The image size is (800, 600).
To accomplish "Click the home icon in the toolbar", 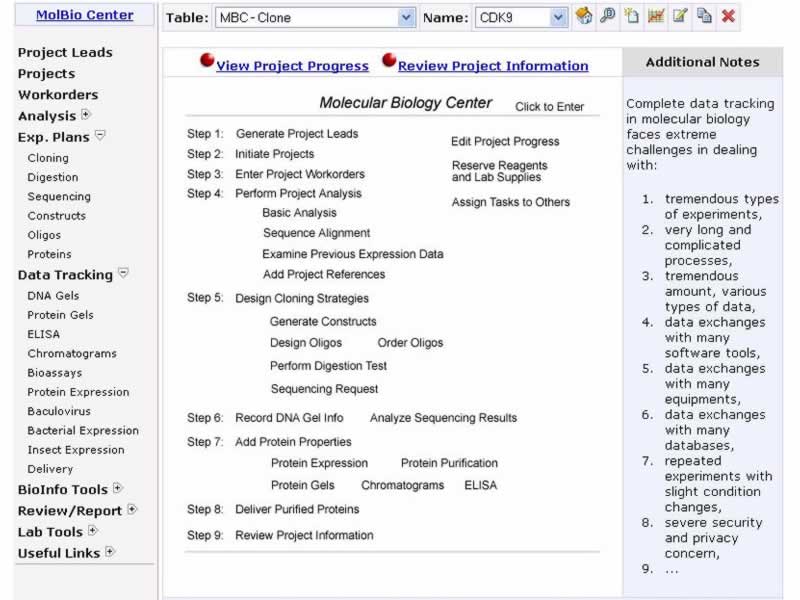I will click(x=584, y=16).
